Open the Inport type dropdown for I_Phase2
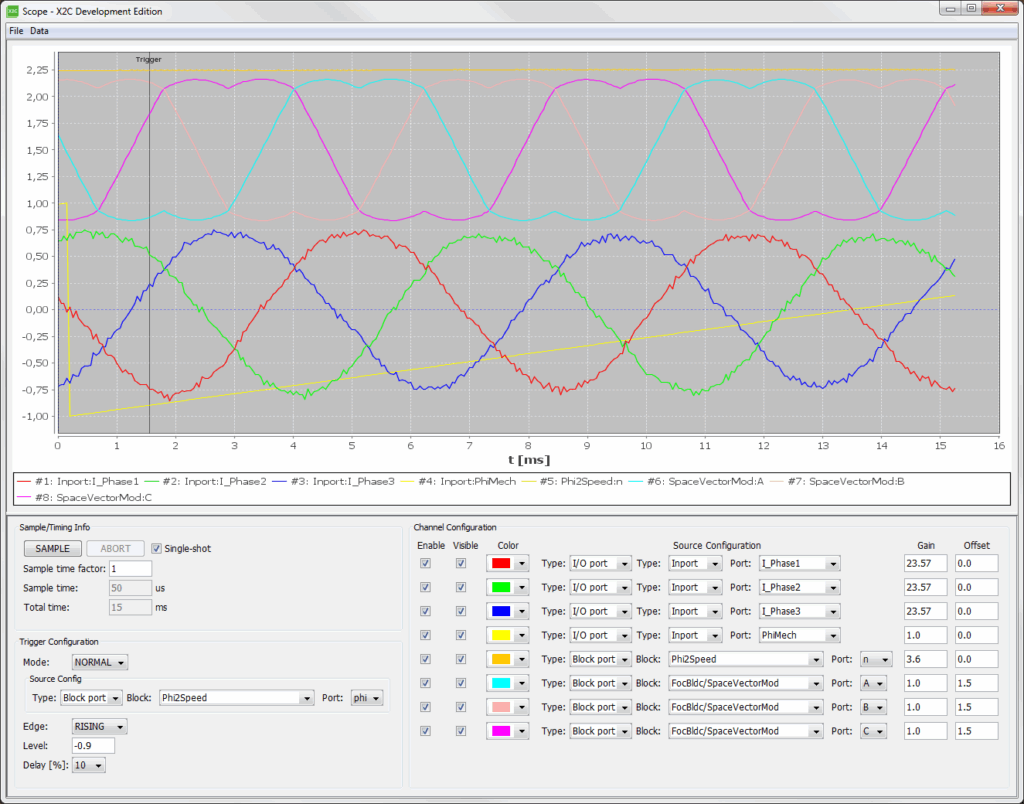This screenshot has height=804, width=1024. tap(695, 587)
